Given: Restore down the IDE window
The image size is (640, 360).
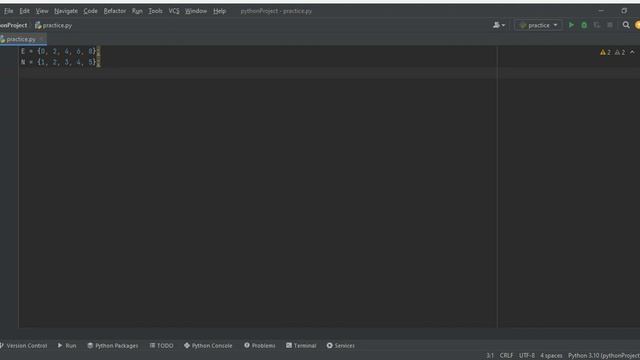Looking at the screenshot, I should tap(624, 11).
